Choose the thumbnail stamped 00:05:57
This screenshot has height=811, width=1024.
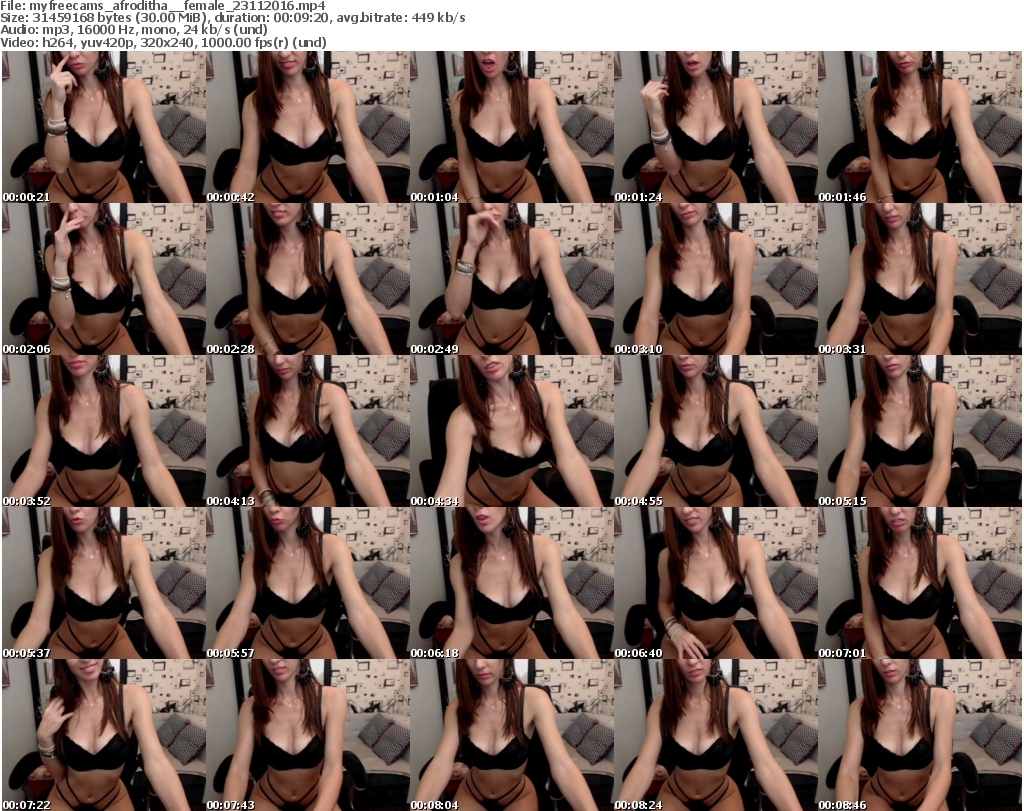point(308,583)
